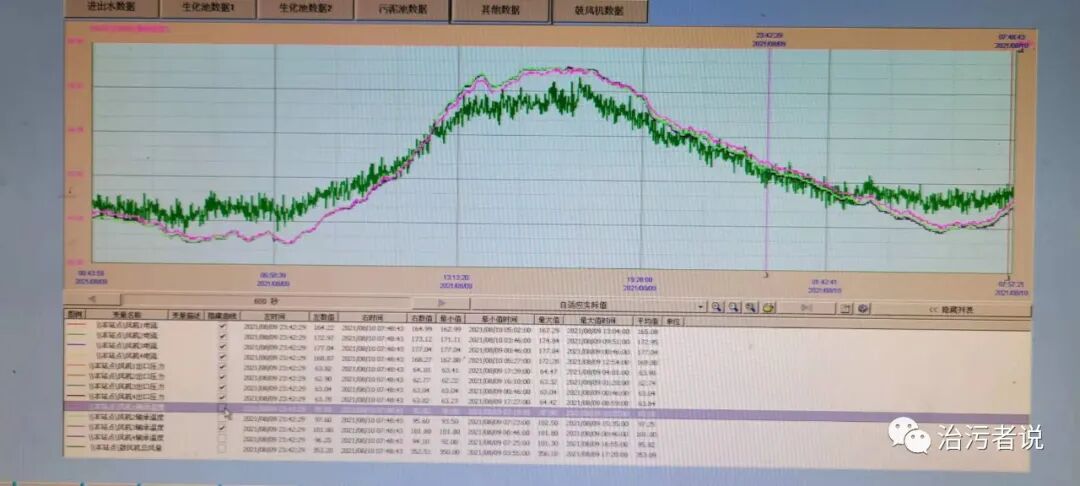Toggle hide-curve checkbox for row with 63.82
This screenshot has height=486, width=1080.
[x=222, y=367]
